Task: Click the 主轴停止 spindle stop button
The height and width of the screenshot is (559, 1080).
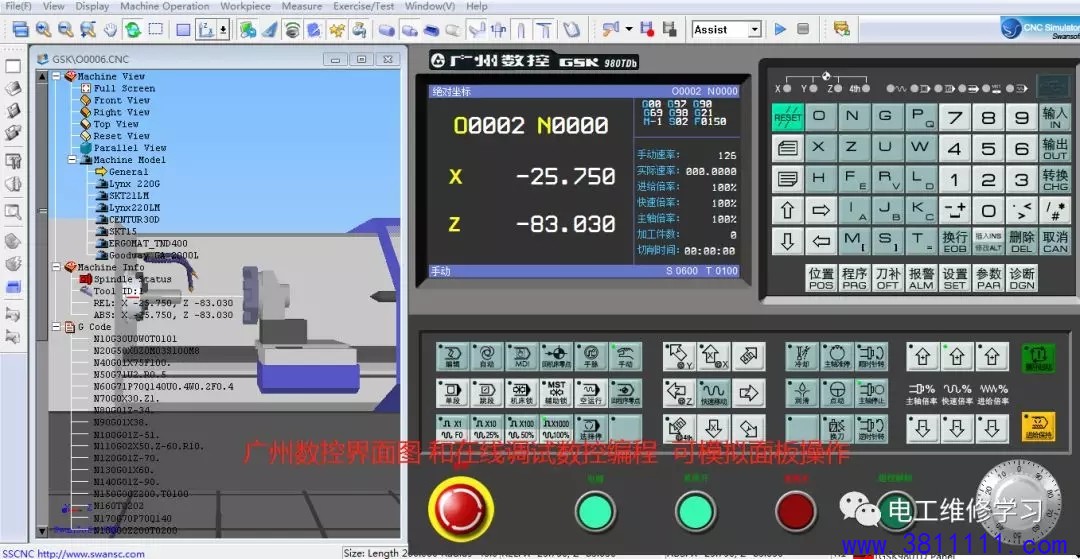Action: (x=871, y=392)
